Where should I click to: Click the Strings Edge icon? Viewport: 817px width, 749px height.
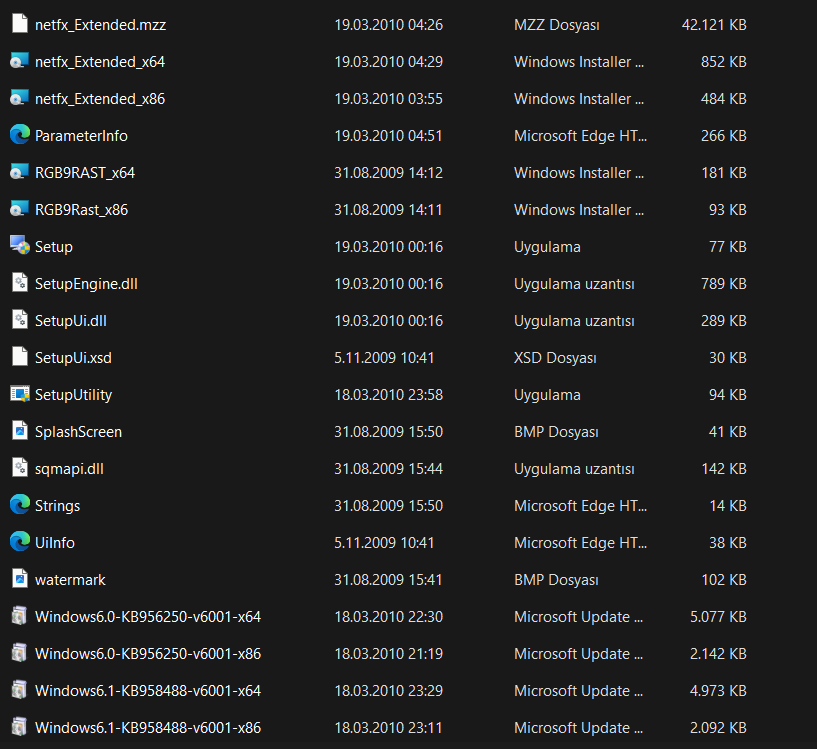coord(19,505)
